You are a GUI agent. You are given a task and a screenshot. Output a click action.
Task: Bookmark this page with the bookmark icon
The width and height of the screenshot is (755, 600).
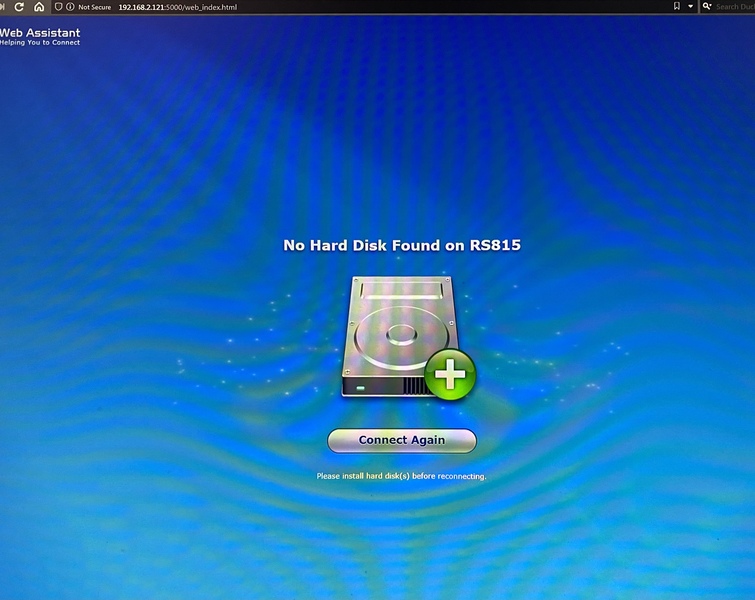[x=677, y=6]
